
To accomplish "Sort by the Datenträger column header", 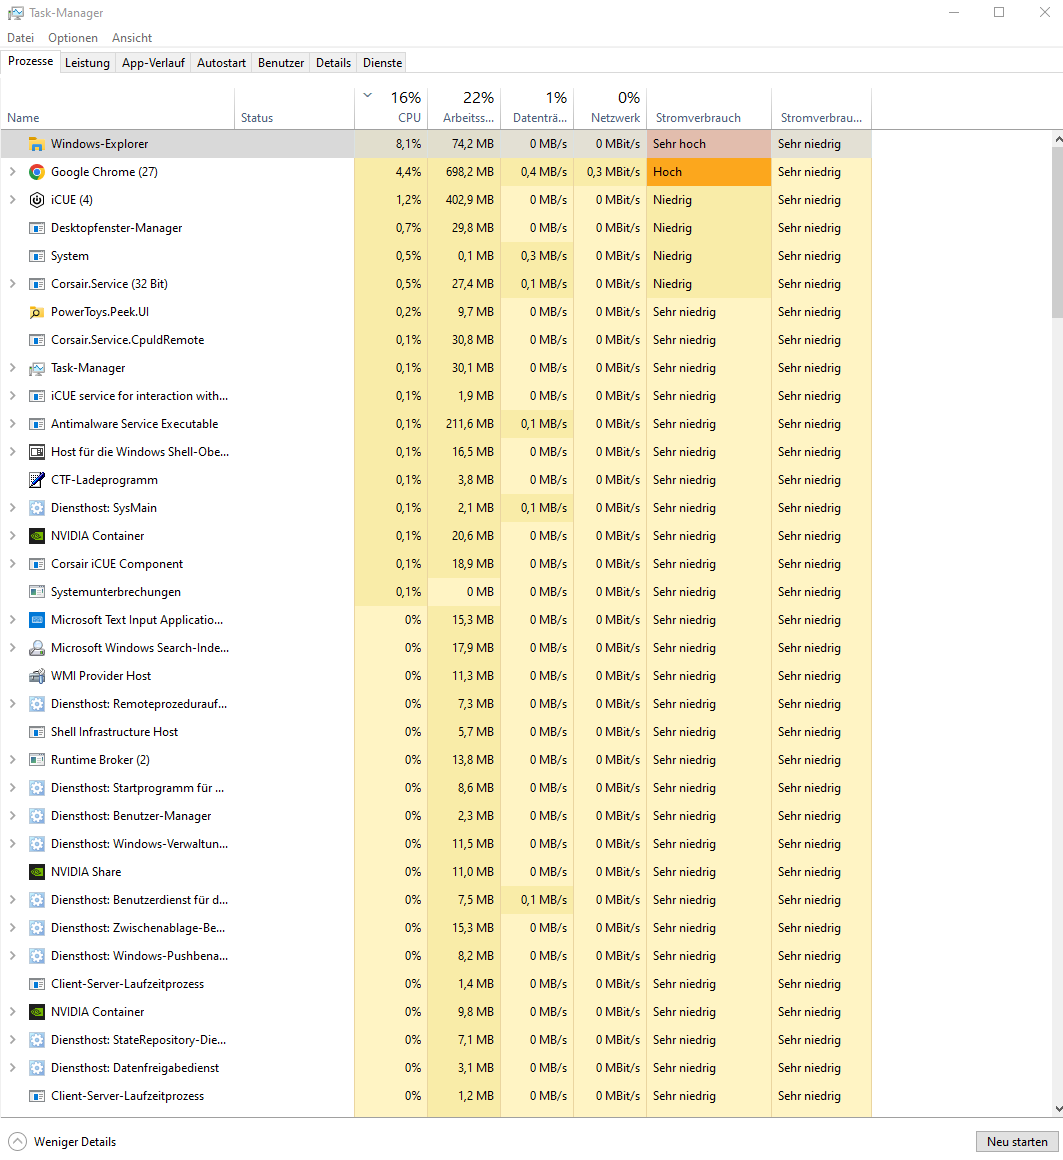I will click(538, 108).
